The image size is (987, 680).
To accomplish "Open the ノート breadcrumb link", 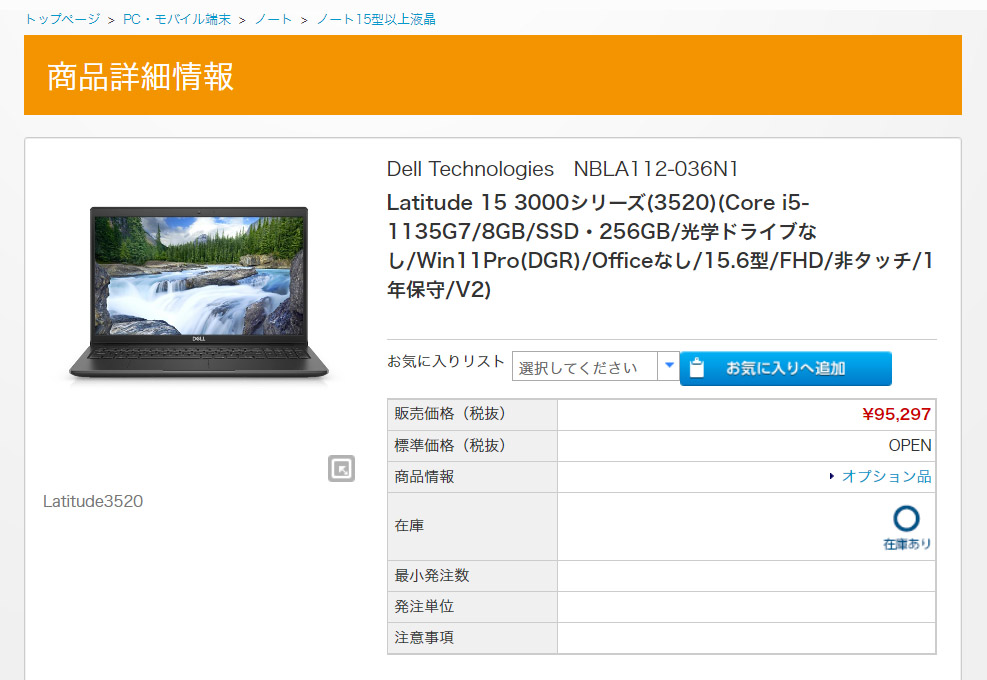I will pyautogui.click(x=273, y=20).
